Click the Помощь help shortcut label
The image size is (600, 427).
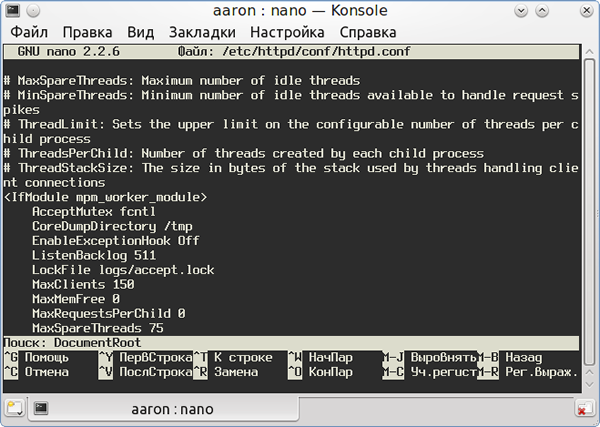pyautogui.click(x=46, y=357)
